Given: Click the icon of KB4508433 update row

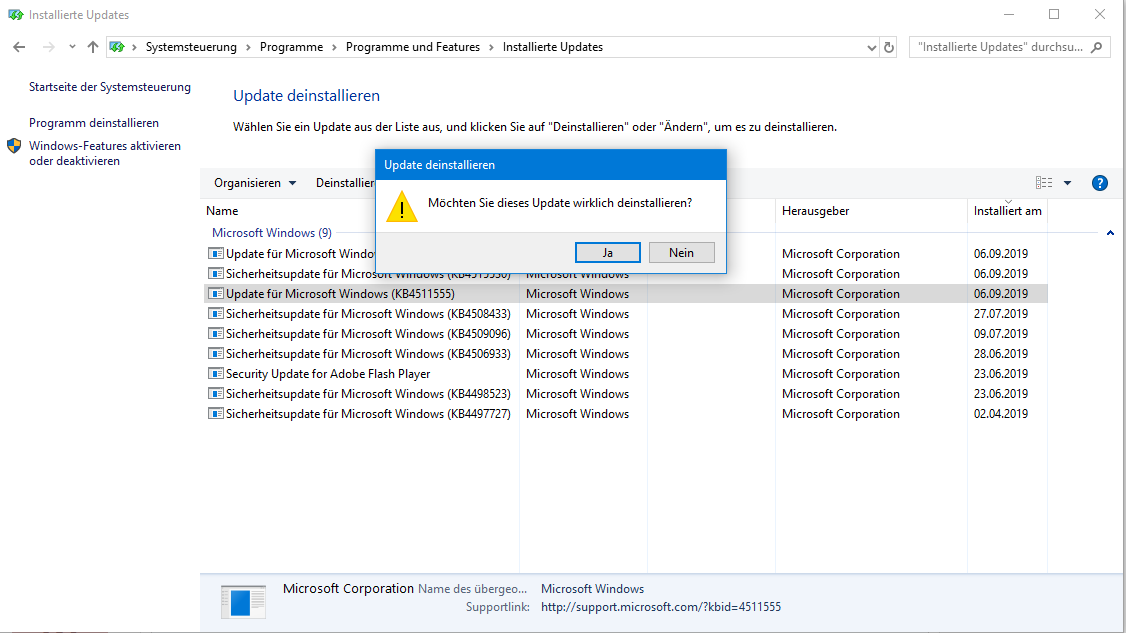Looking at the screenshot, I should pos(215,314).
